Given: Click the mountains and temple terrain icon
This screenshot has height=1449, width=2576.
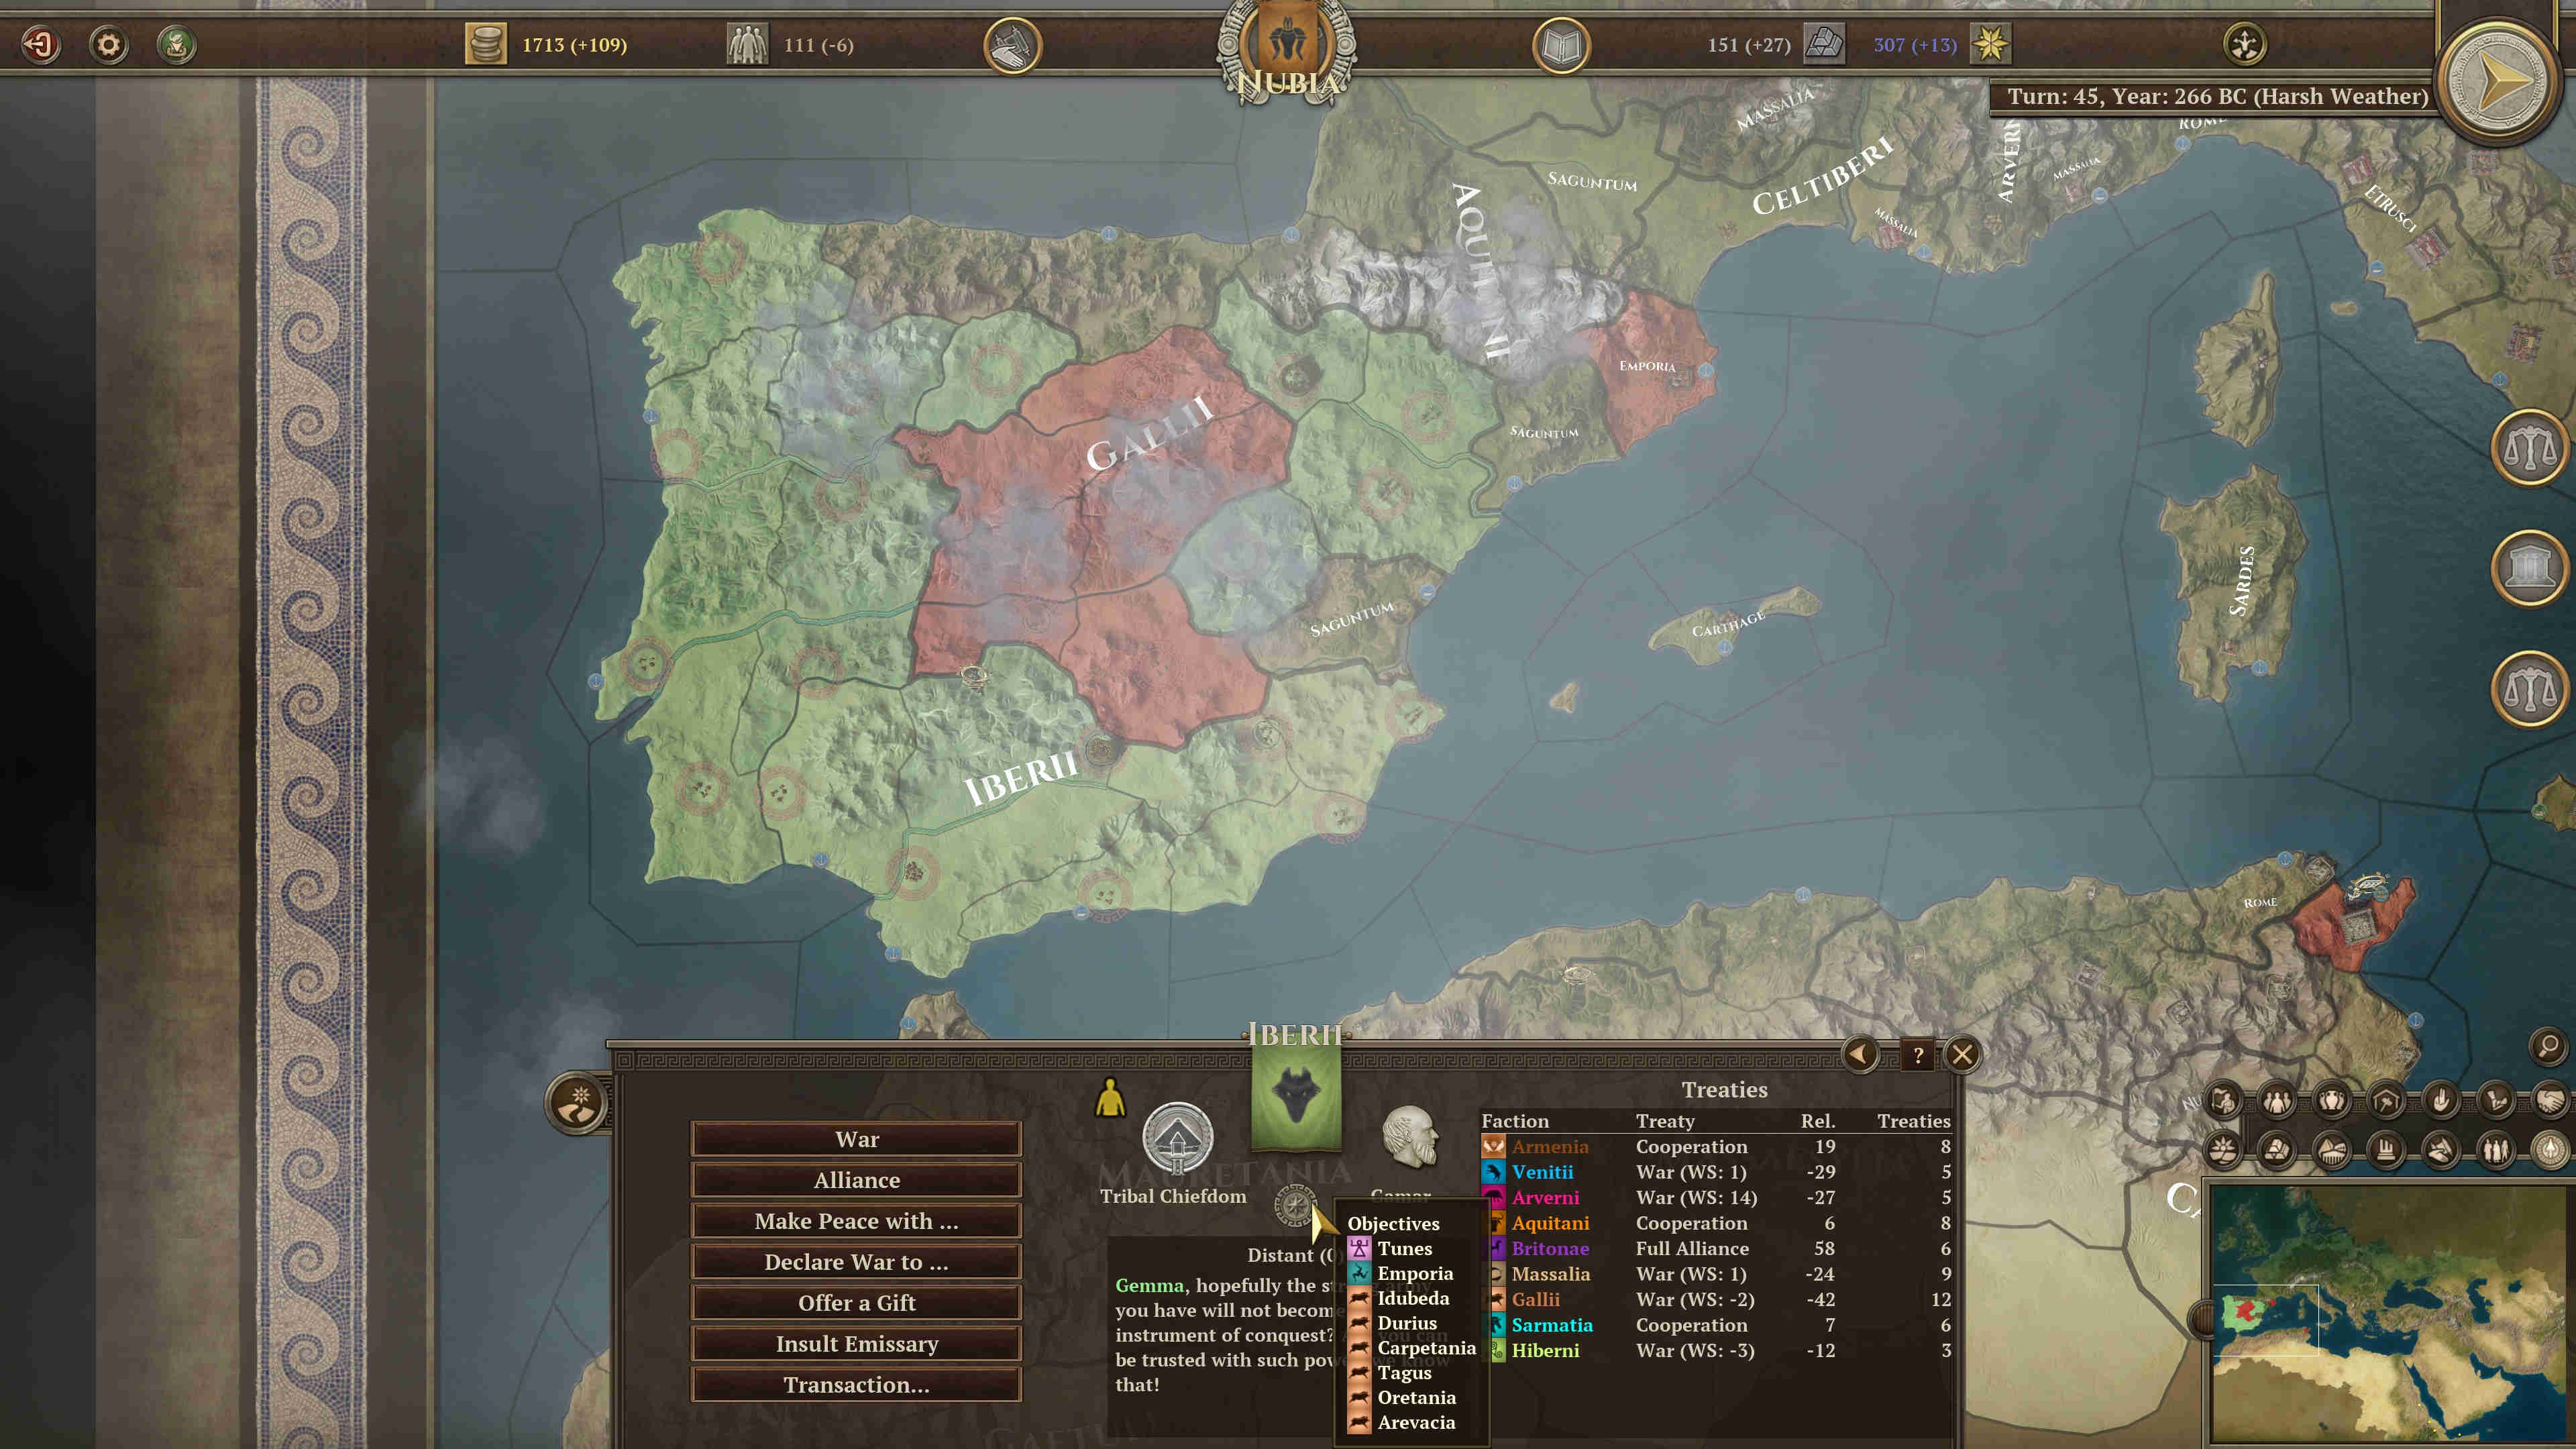Looking at the screenshot, I should [2332, 1150].
